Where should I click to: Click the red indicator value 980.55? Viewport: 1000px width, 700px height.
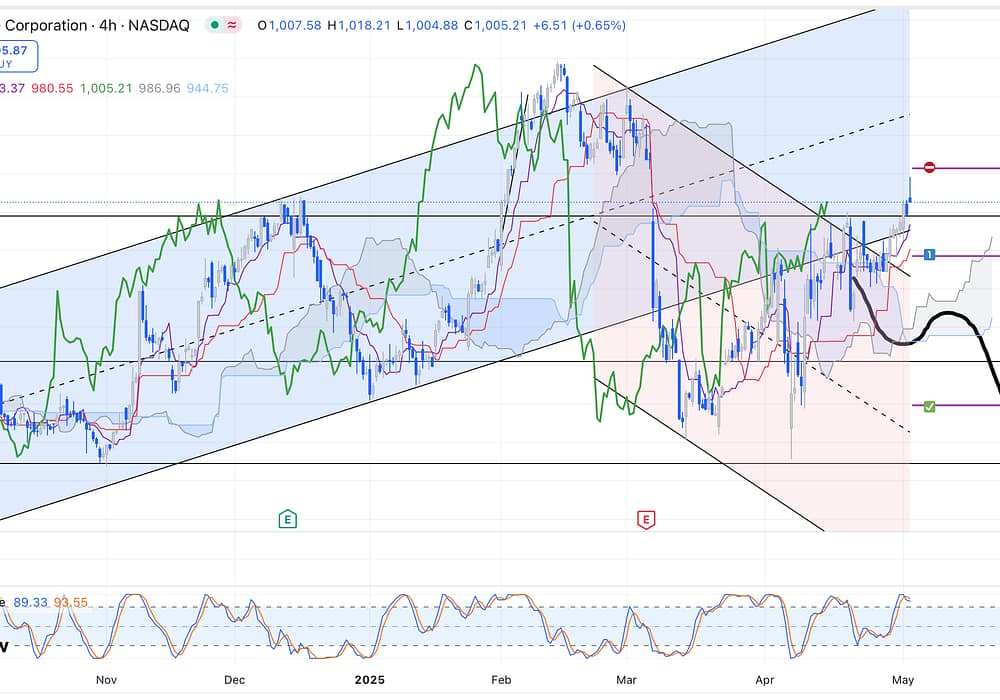coord(53,88)
